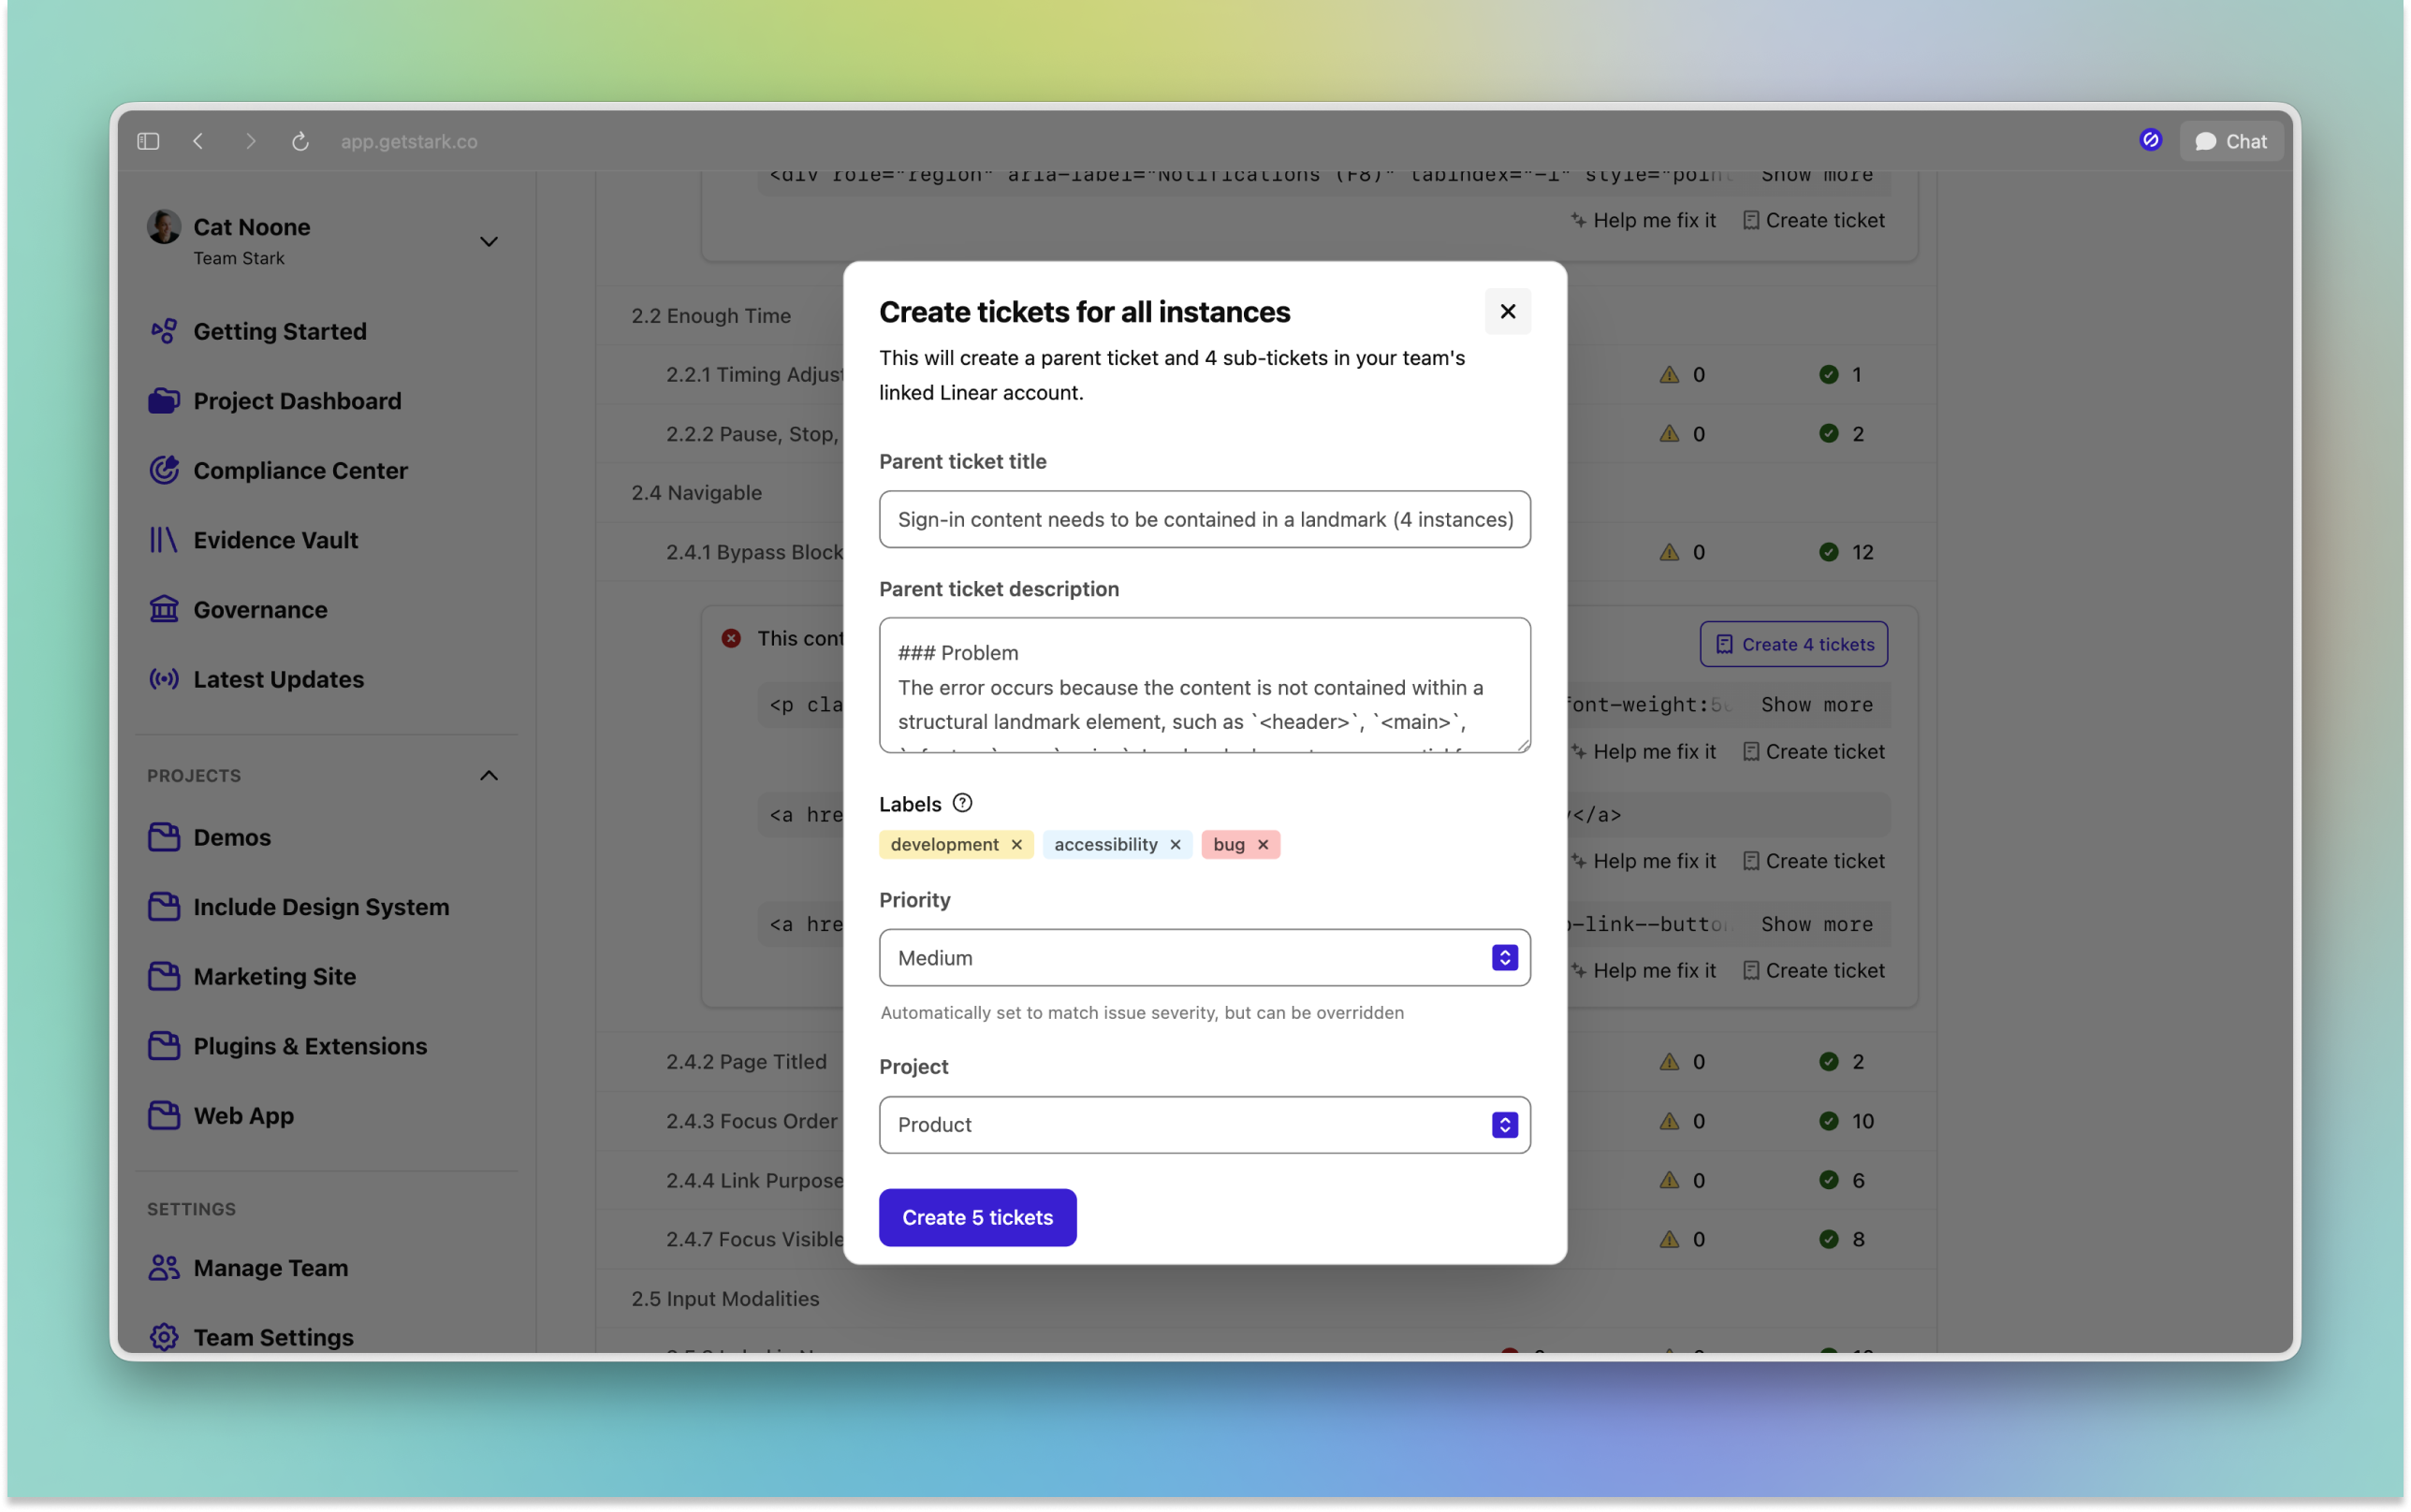Open the Chat button
Image resolution: width=2411 pixels, height=1512 pixels.
click(x=2231, y=141)
